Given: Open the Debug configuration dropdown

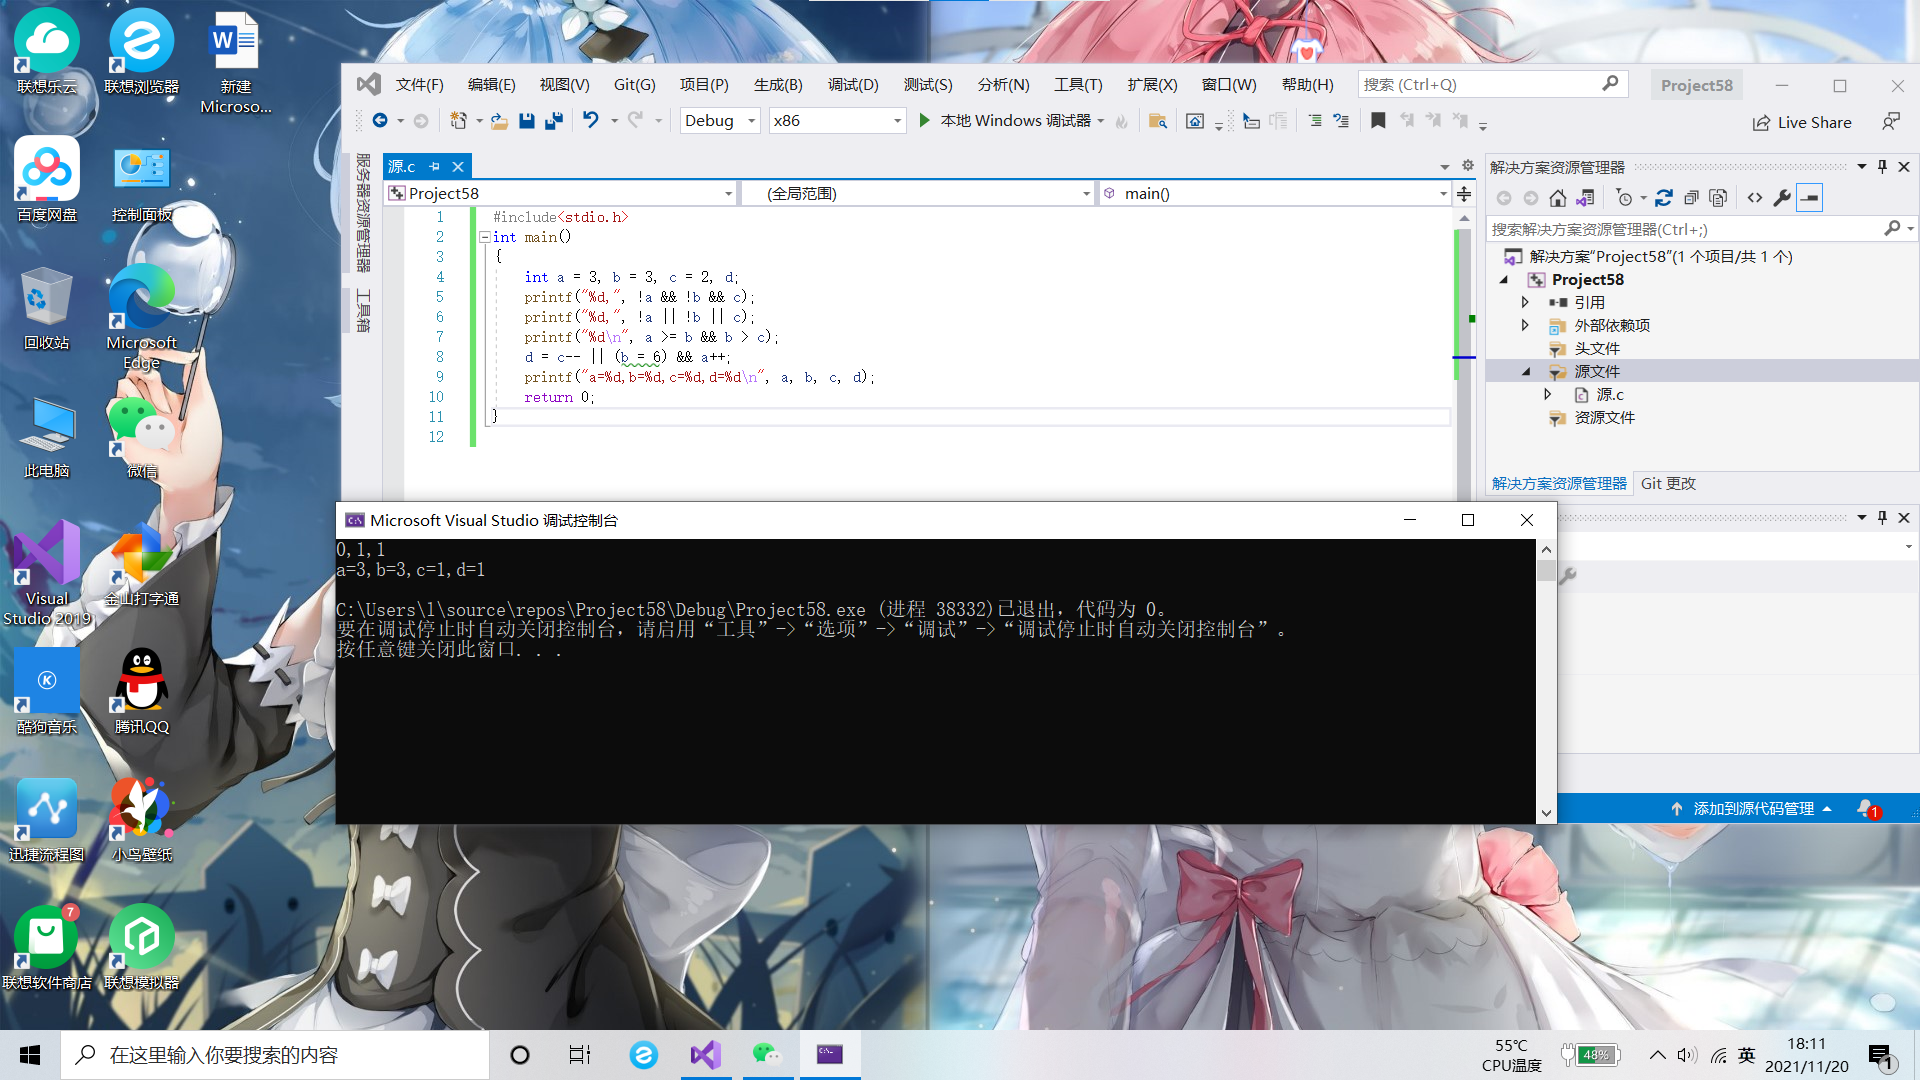Looking at the screenshot, I should pyautogui.click(x=751, y=121).
